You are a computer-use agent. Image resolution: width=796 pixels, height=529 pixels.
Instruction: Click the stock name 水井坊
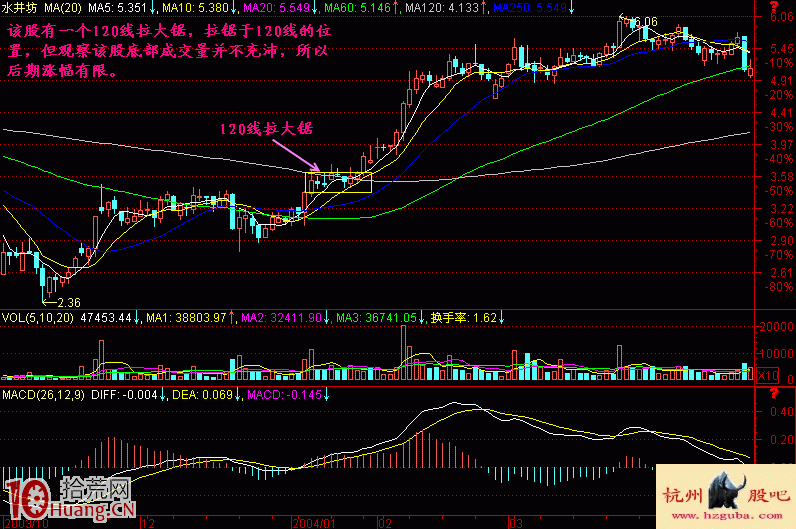coord(19,8)
